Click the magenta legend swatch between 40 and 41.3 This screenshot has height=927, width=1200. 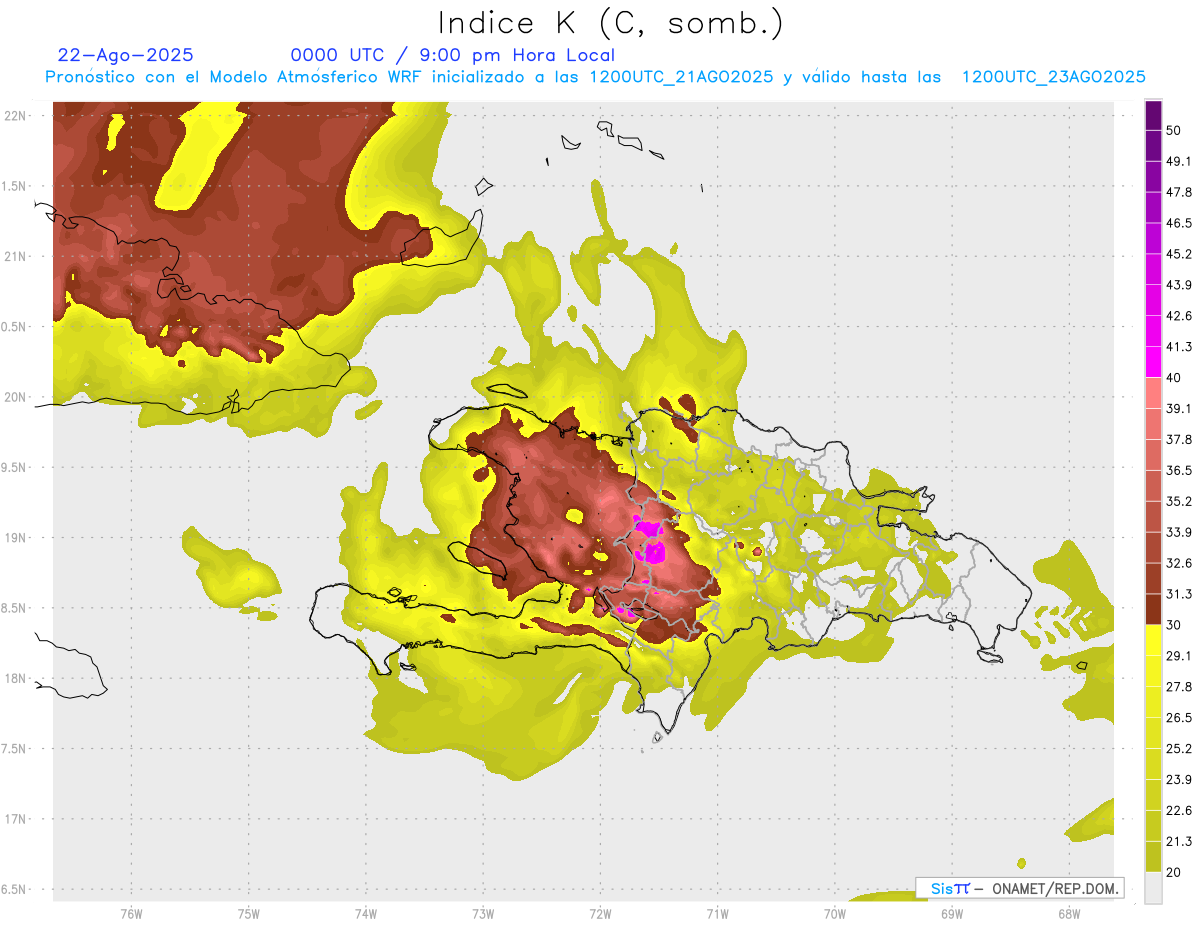(1154, 362)
